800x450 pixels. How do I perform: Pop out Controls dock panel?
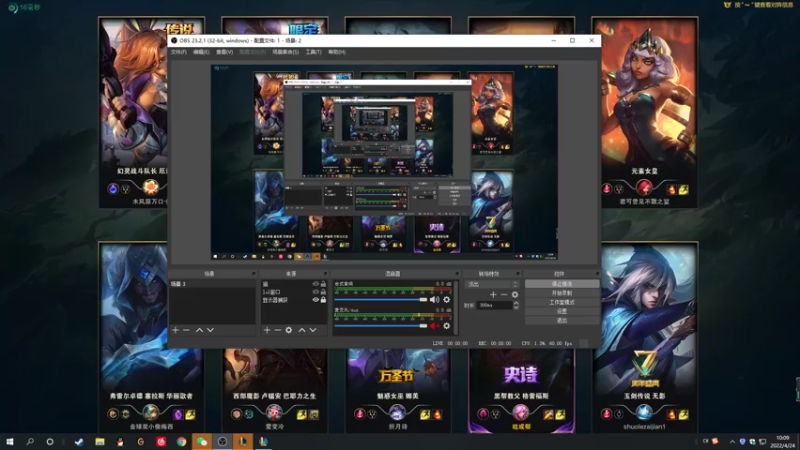pos(597,274)
